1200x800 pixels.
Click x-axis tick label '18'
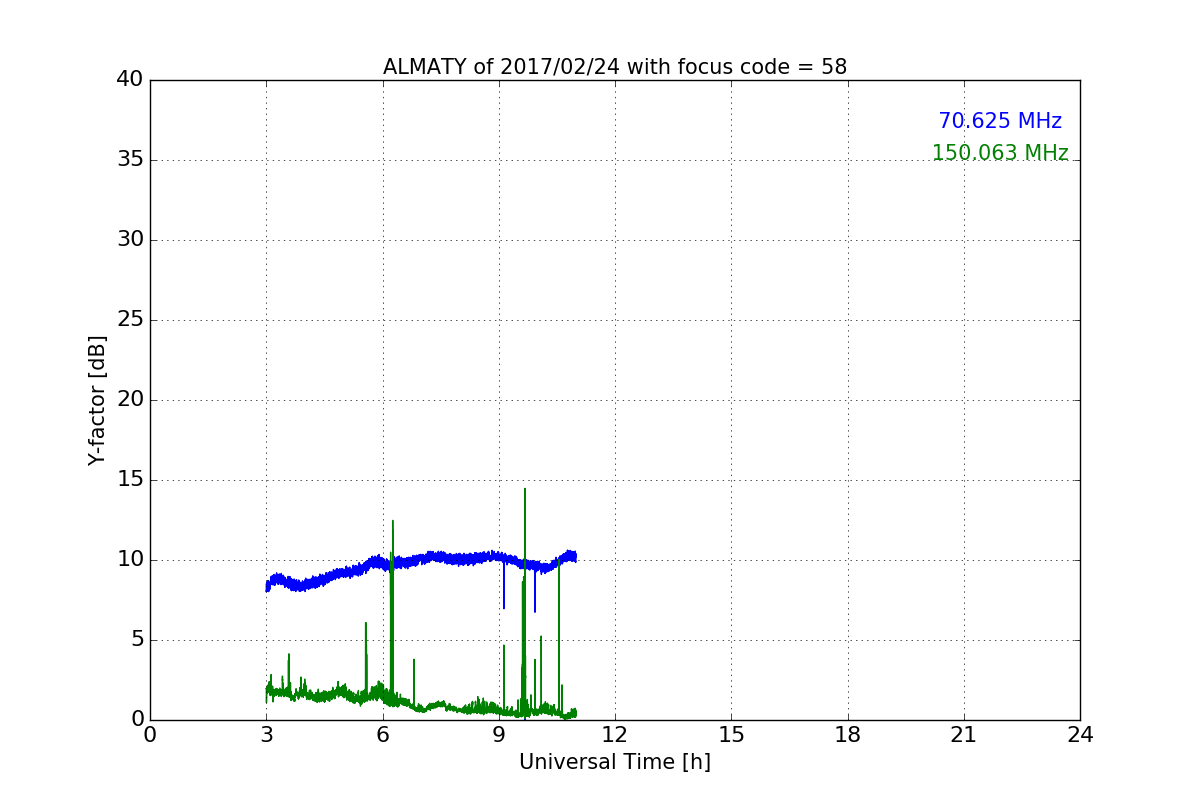pos(848,734)
